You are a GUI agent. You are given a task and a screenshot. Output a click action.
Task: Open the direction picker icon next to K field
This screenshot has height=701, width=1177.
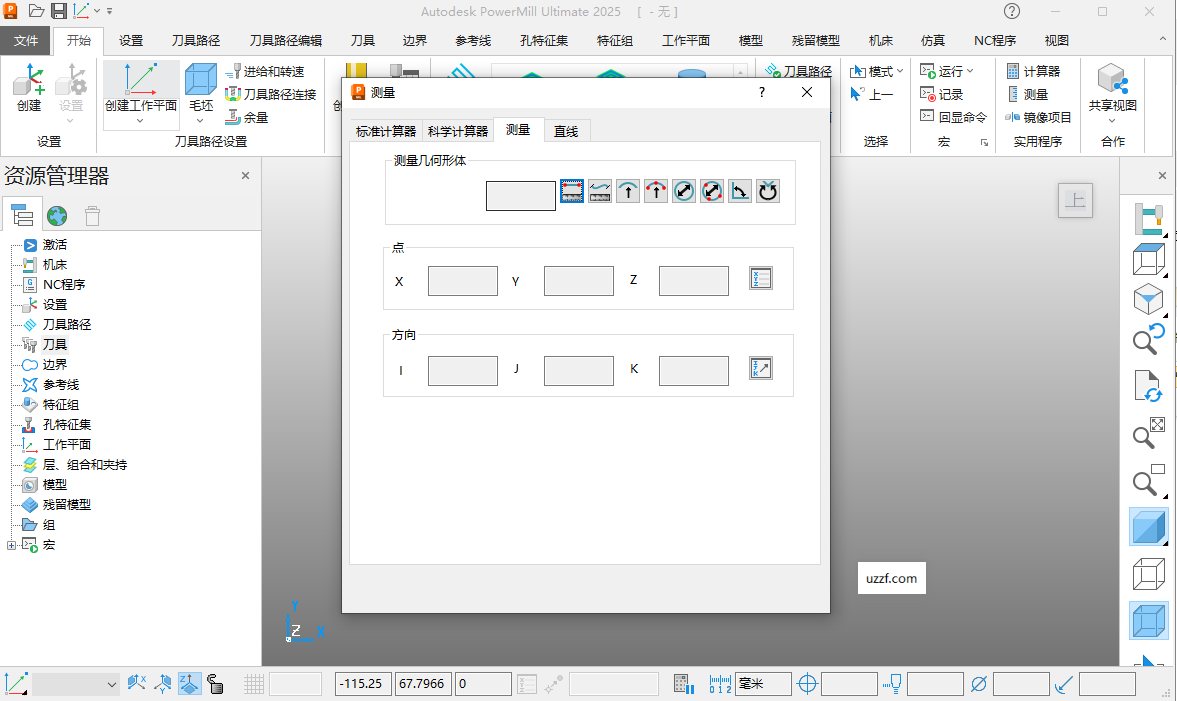(x=760, y=367)
